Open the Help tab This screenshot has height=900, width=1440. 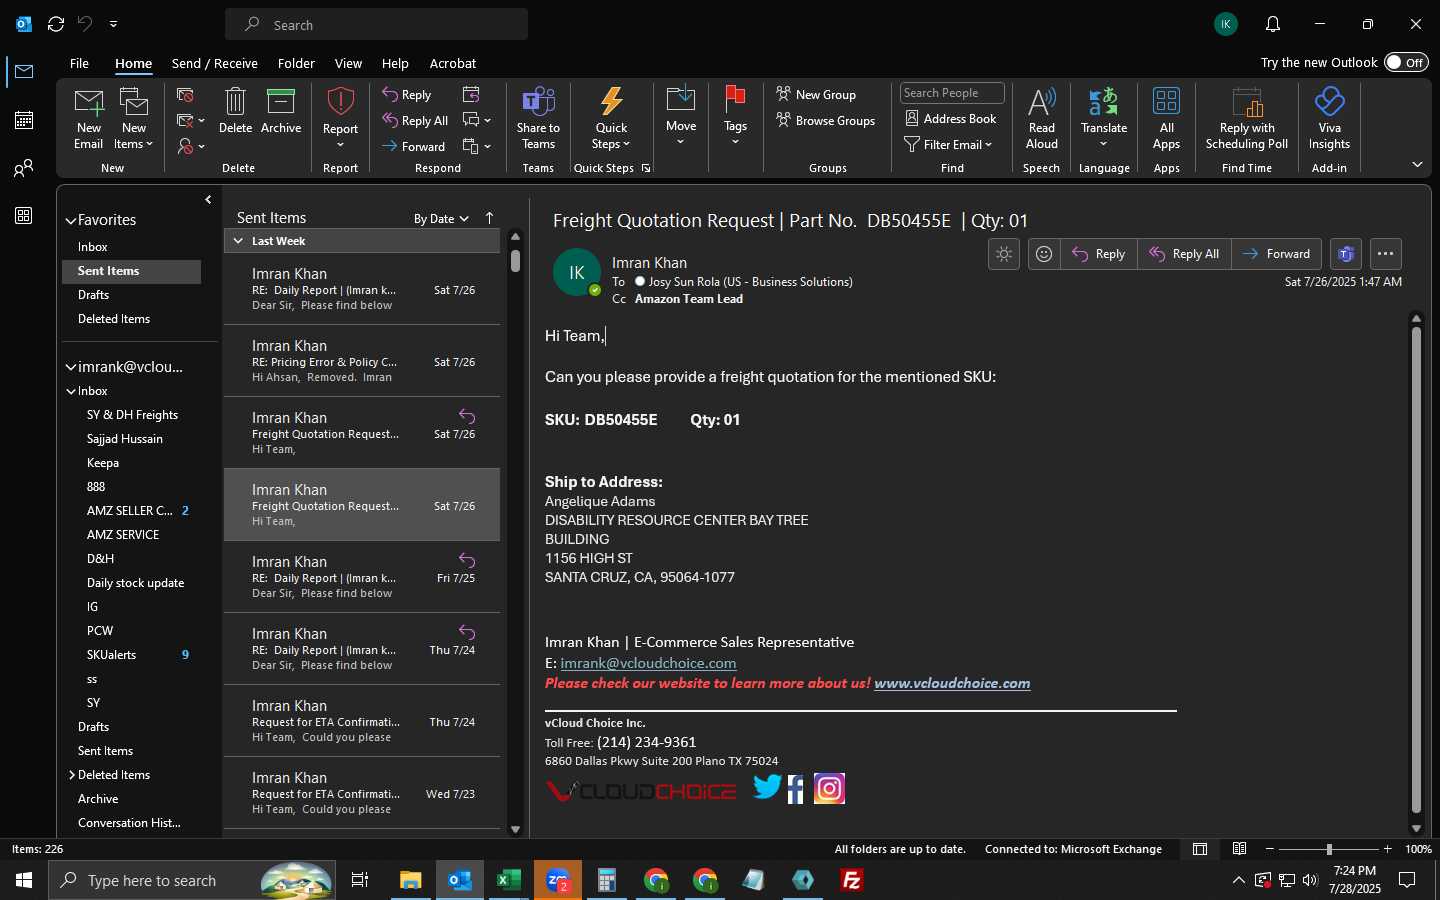(395, 63)
